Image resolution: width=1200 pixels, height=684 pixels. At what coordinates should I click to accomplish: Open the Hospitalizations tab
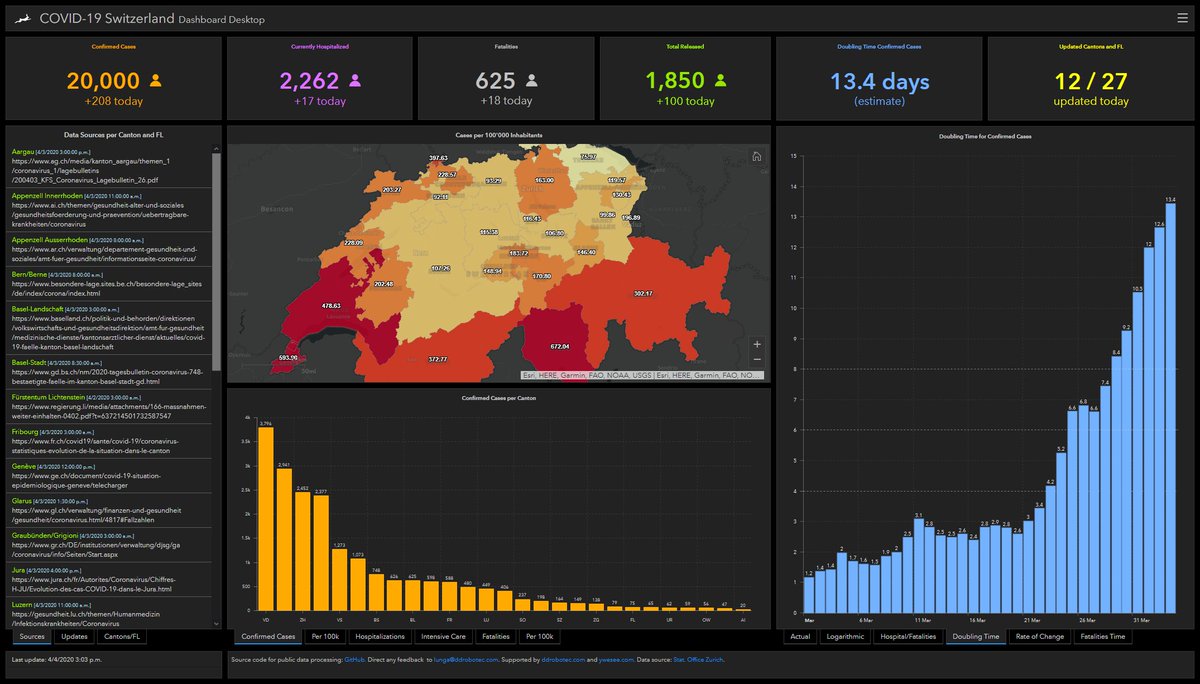point(380,636)
